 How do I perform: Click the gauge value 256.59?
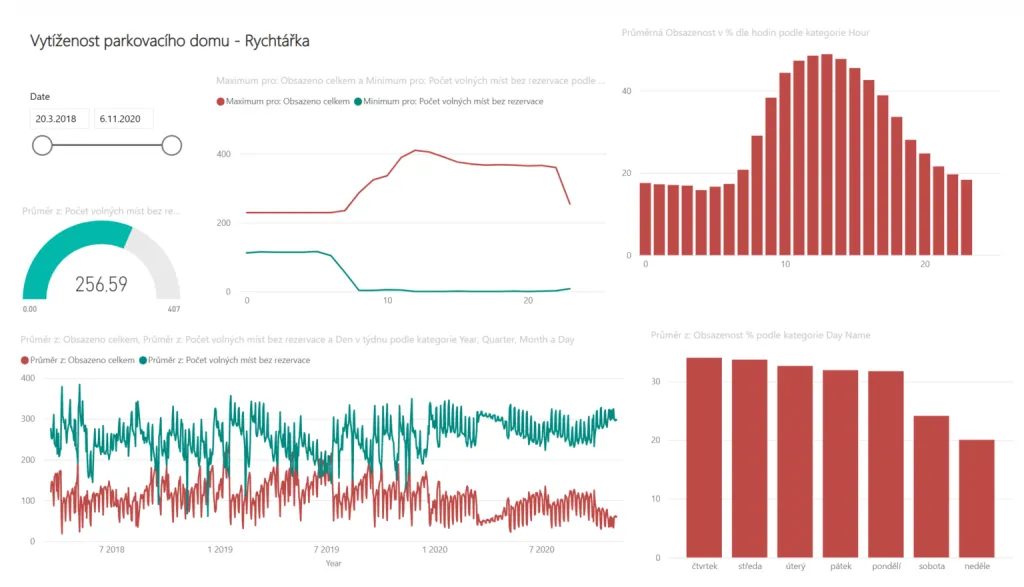click(x=101, y=284)
